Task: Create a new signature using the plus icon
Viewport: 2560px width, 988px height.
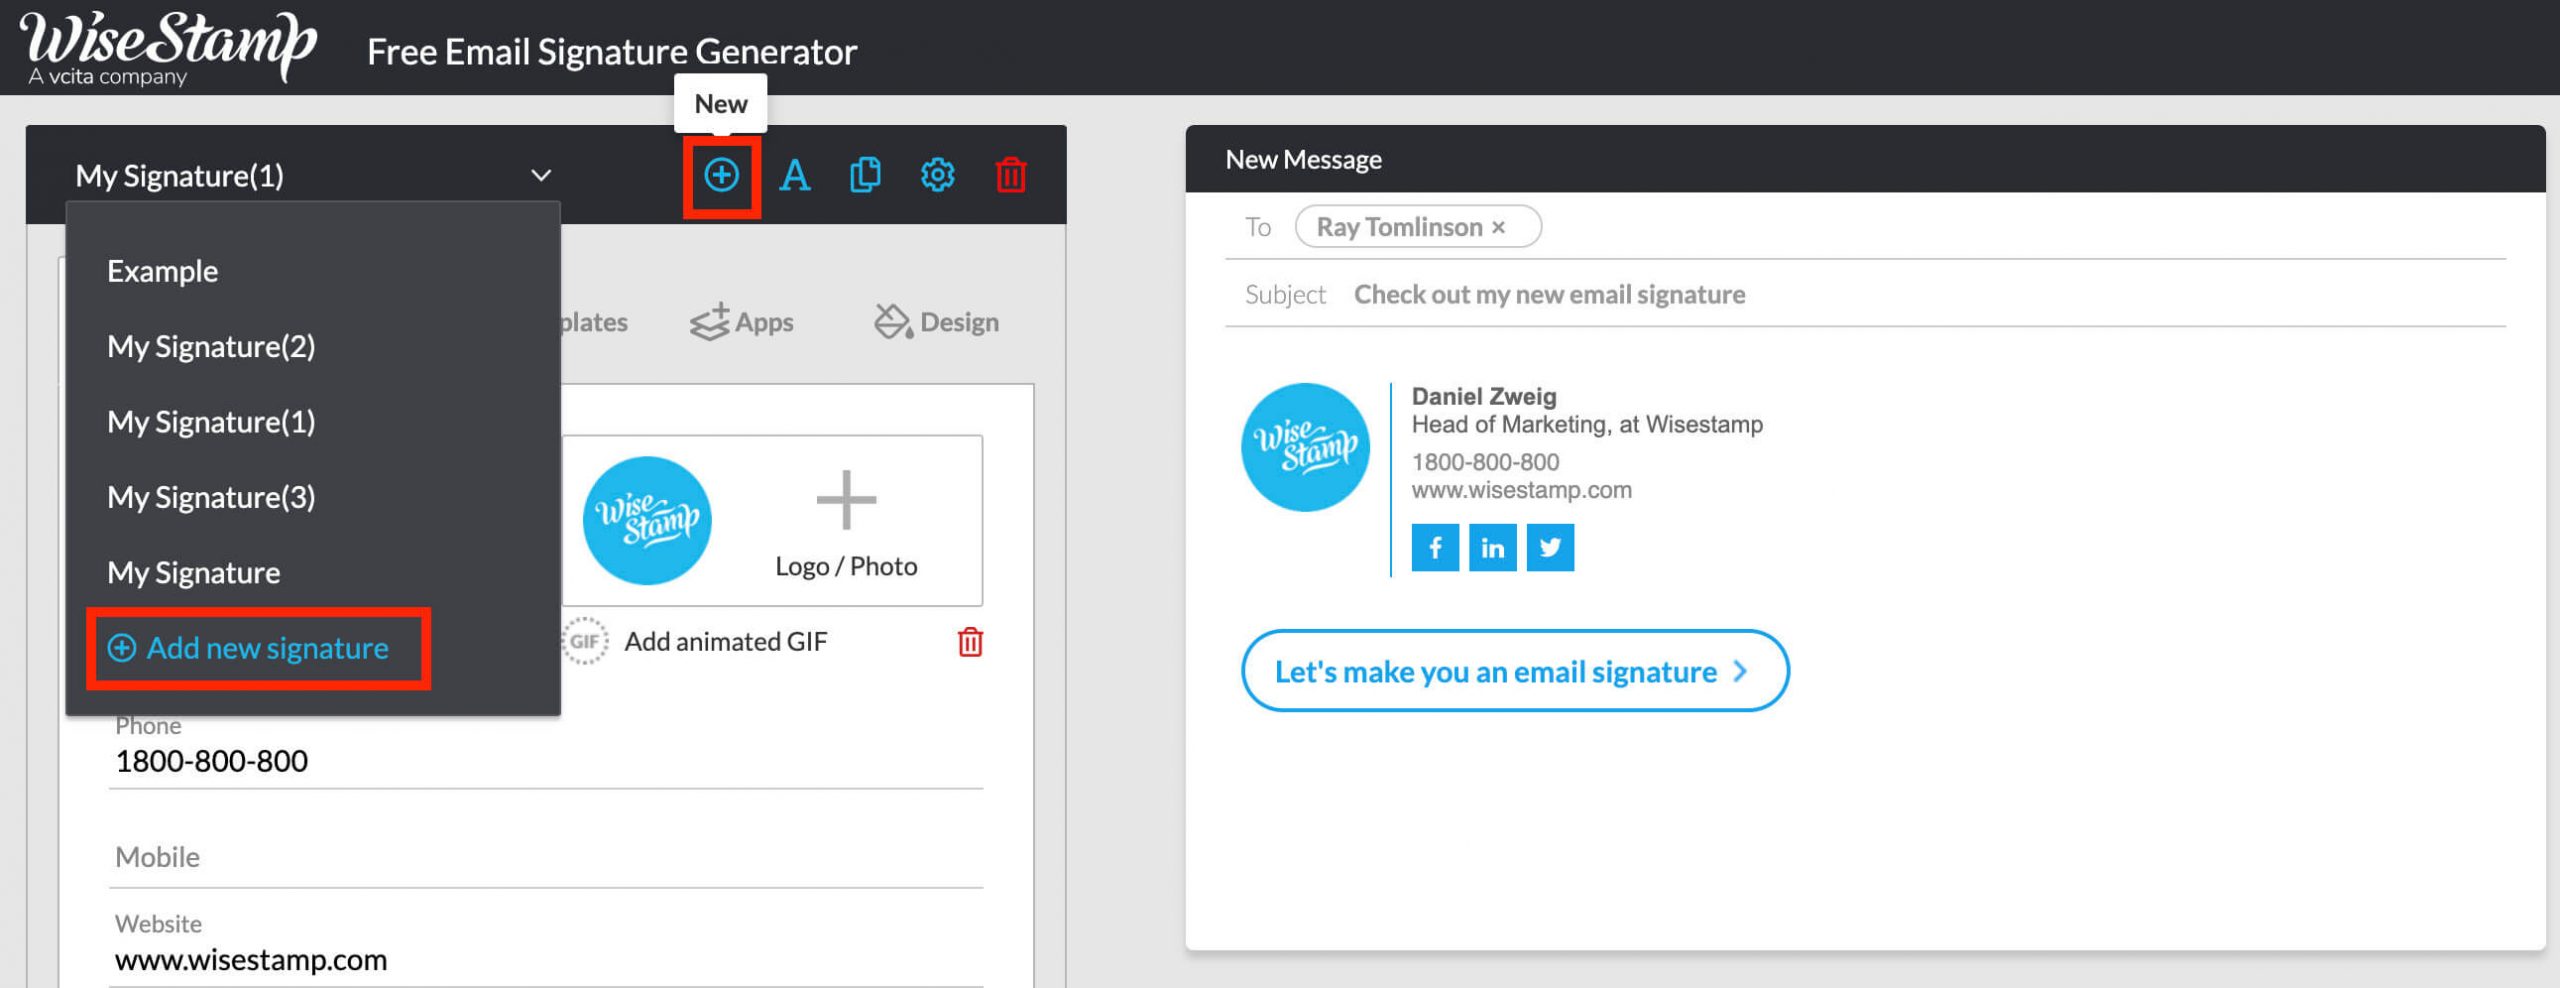Action: (x=722, y=175)
